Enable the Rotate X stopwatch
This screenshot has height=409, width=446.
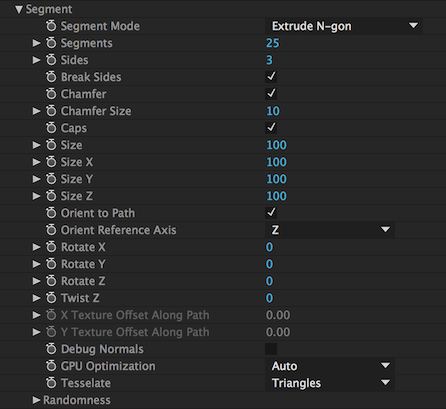[x=51, y=247]
